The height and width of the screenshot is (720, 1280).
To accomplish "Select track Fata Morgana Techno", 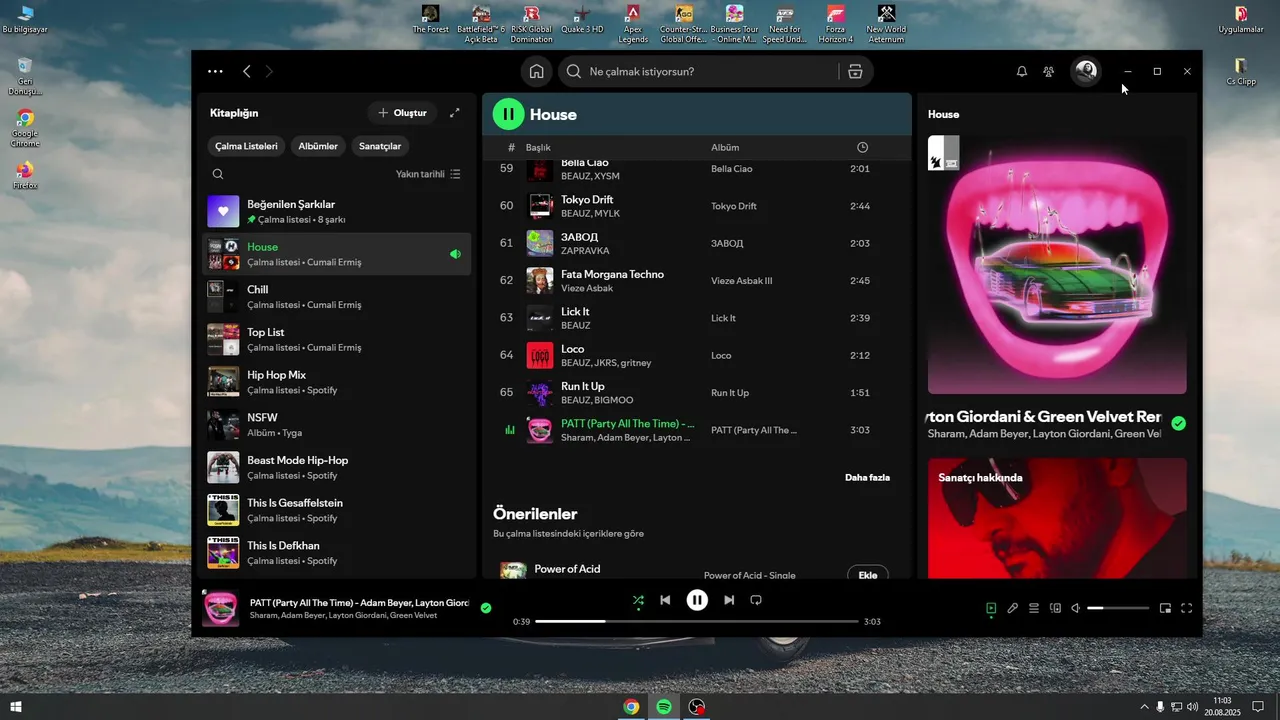I will 697,281.
